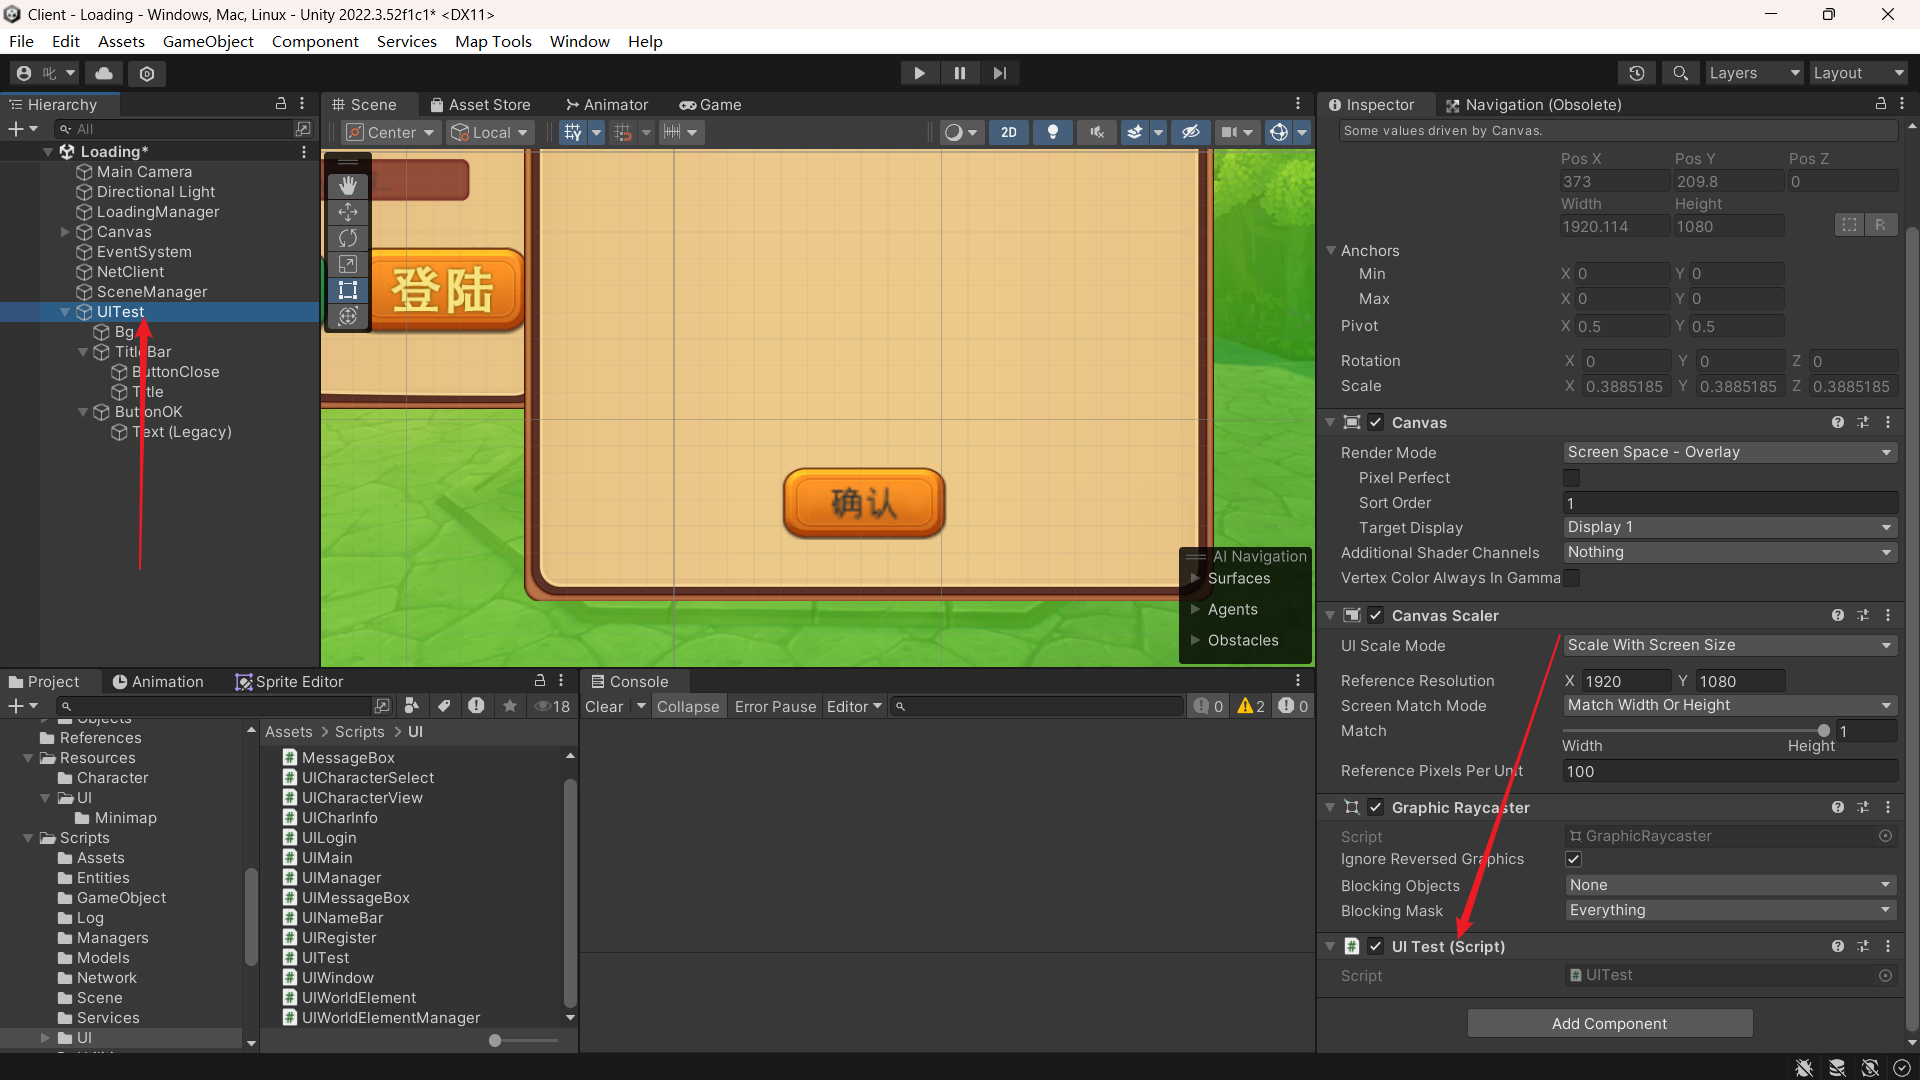
Task: Click the Clear button in the Console
Action: (604, 706)
